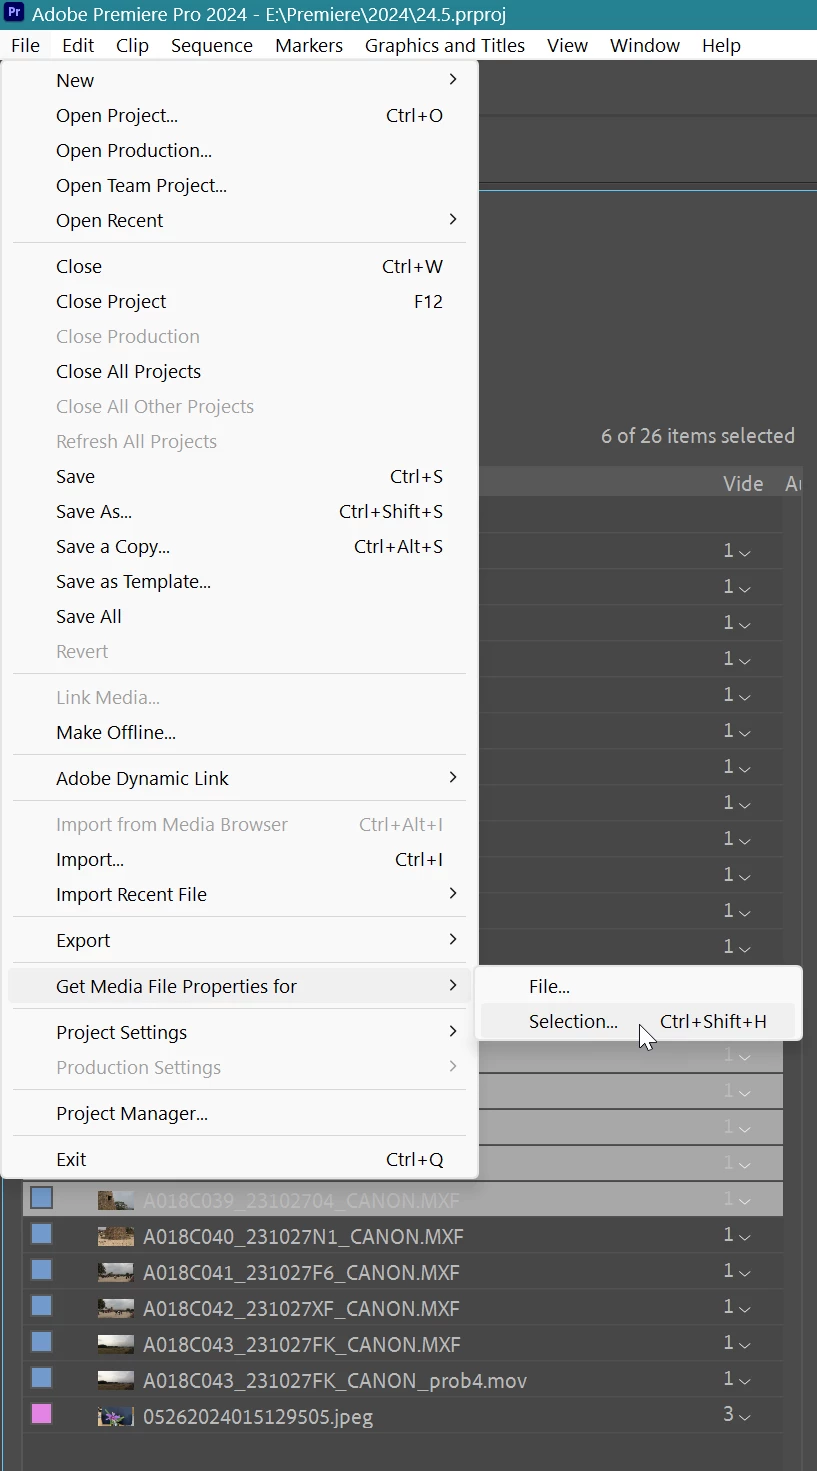Viewport: 817px width, 1471px height.
Task: Expand the Open Recent submenu
Action: point(239,221)
